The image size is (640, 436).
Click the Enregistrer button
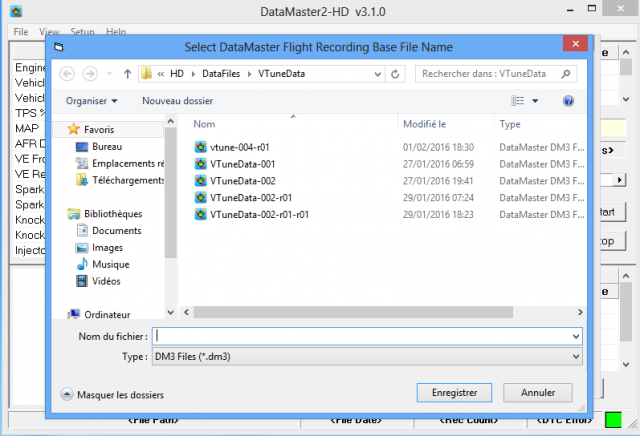tap(454, 393)
